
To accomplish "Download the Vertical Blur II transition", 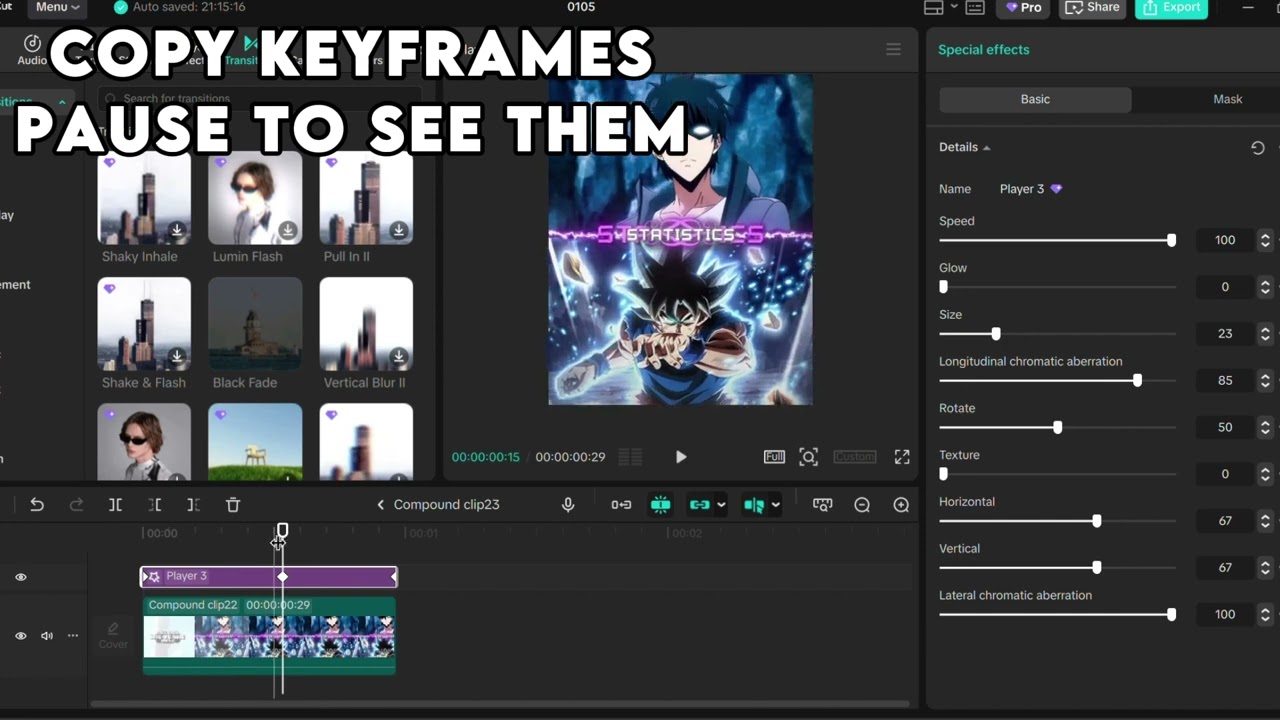I will click(x=399, y=357).
